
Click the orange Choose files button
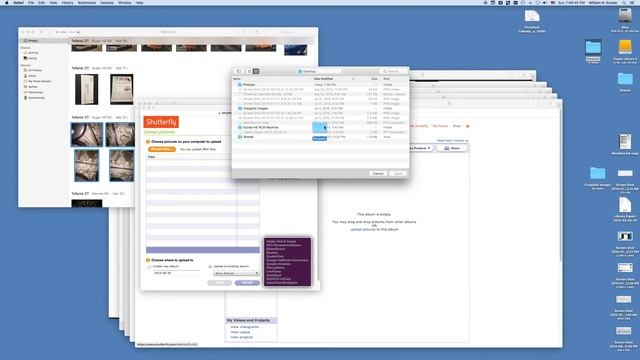162,149
